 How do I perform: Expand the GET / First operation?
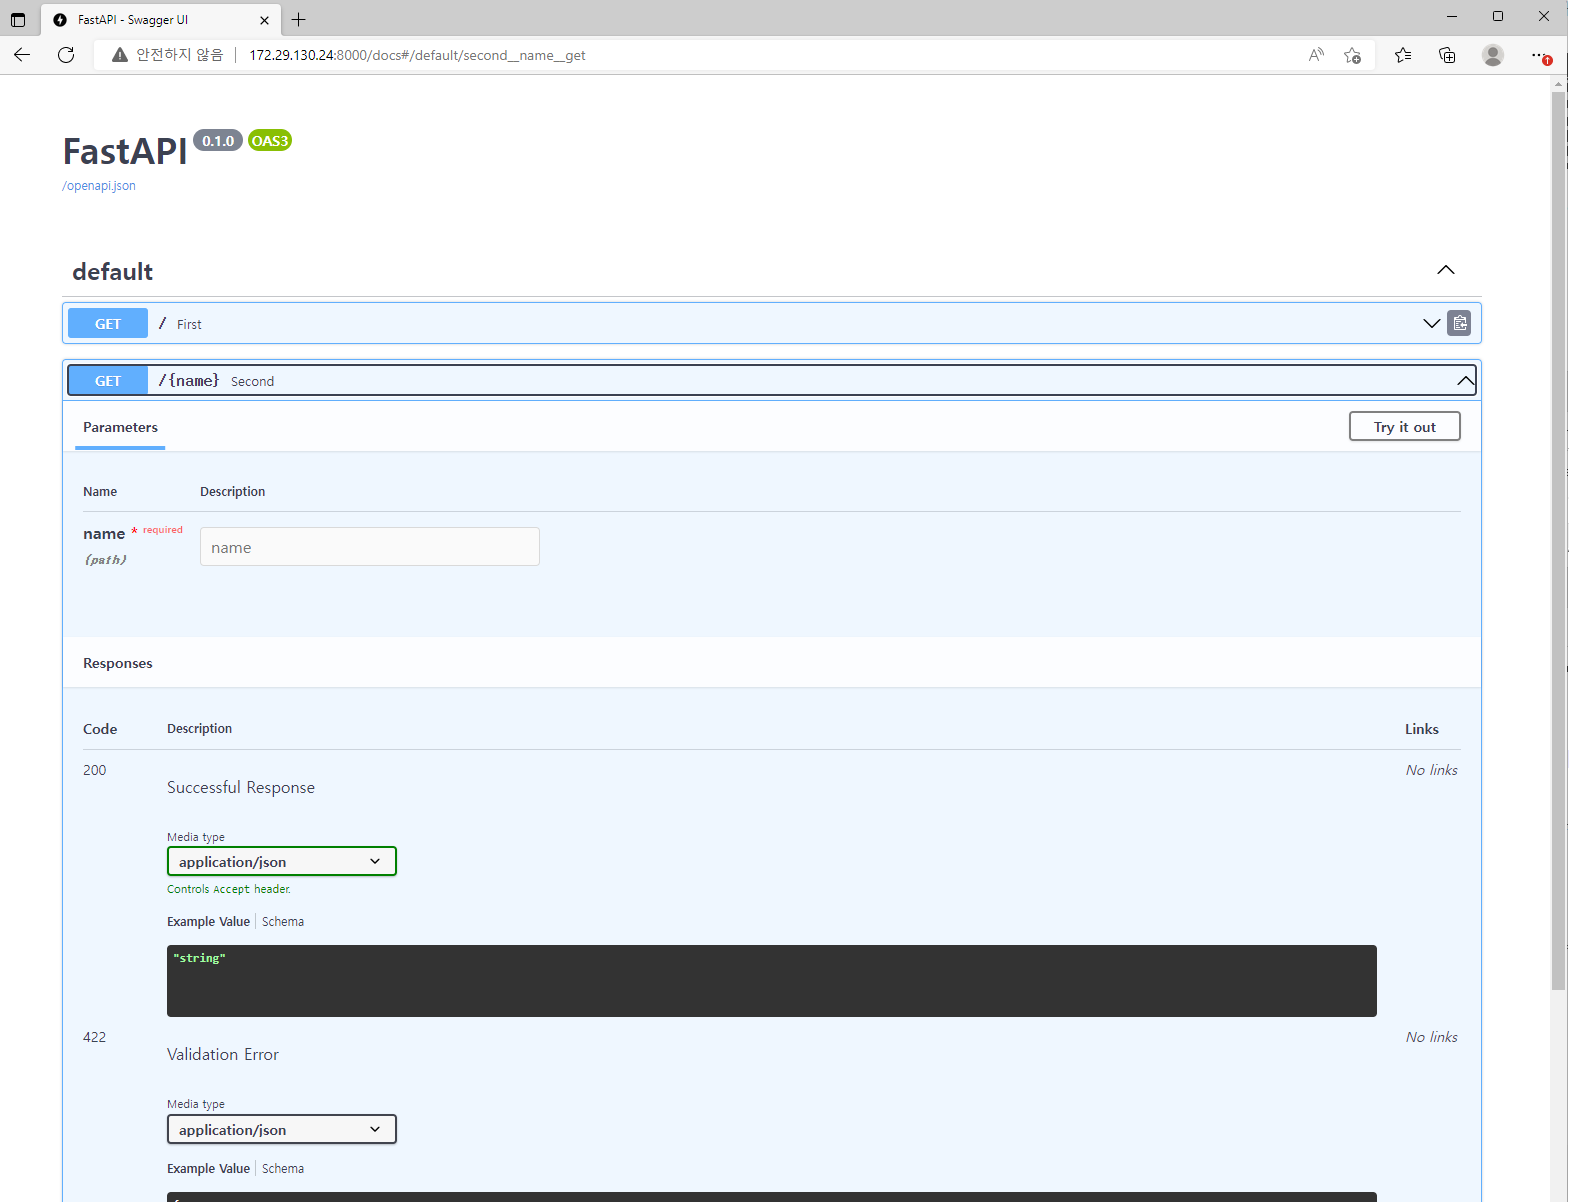[1431, 323]
